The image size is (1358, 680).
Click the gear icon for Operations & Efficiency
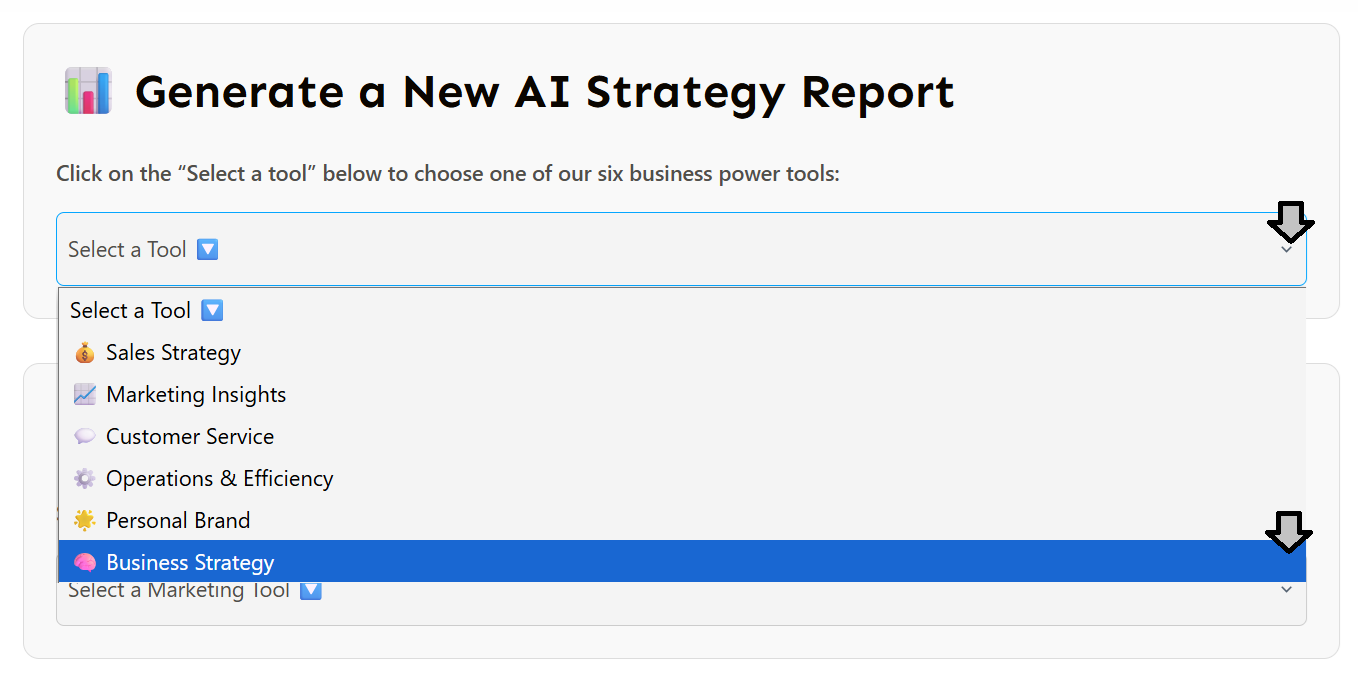point(85,479)
